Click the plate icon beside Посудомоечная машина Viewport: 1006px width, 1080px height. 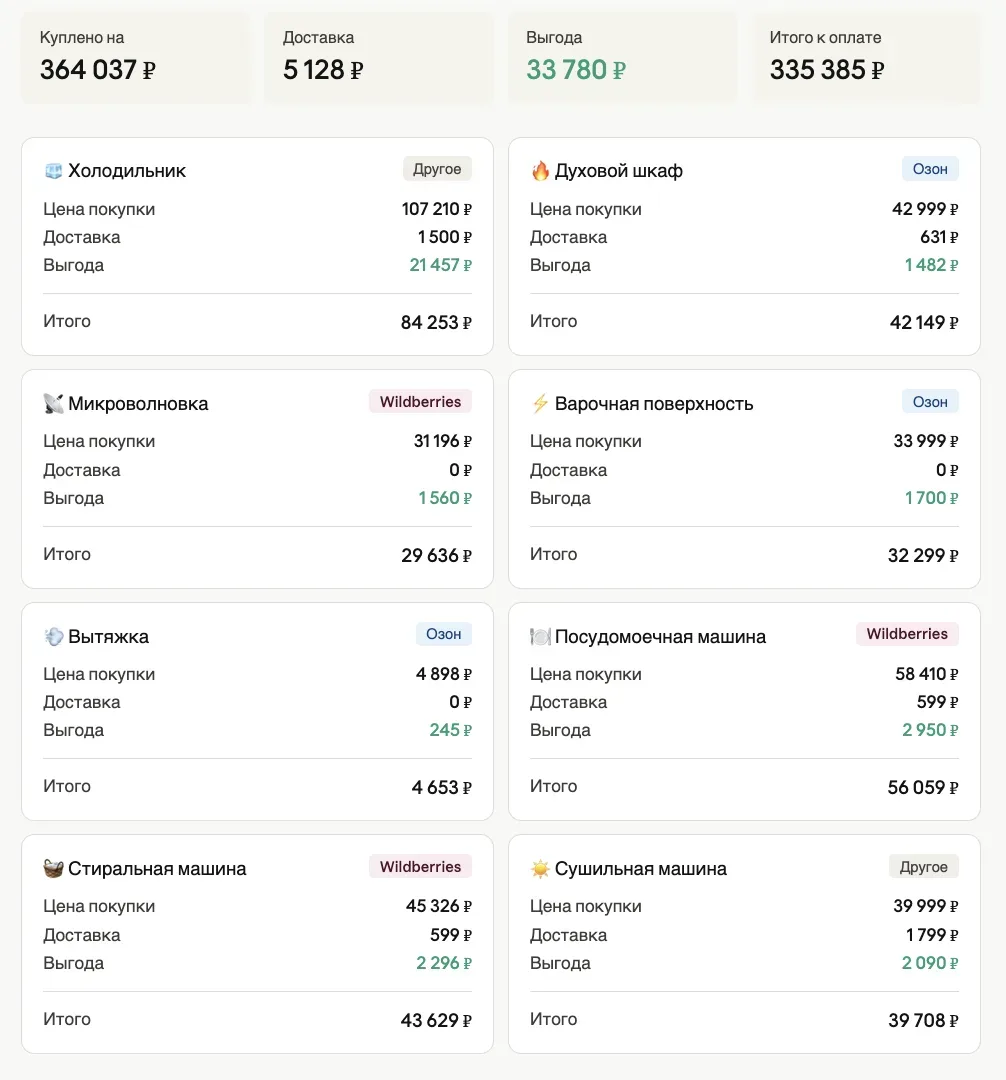click(x=541, y=636)
